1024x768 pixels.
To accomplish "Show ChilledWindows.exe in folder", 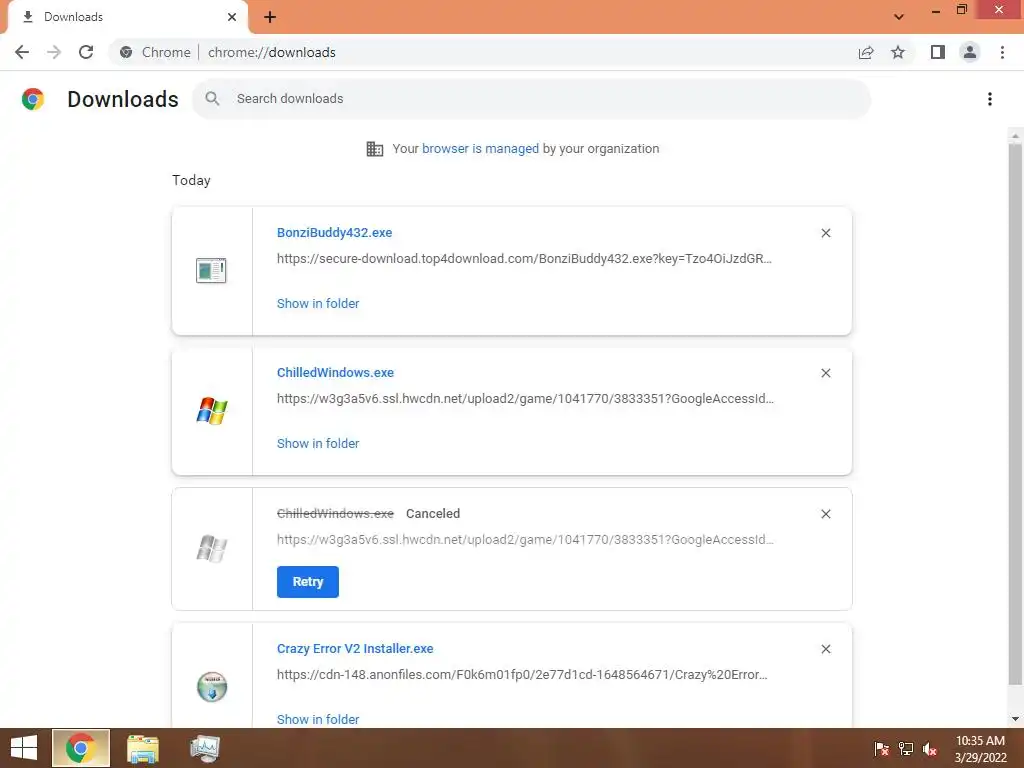I will coord(318,443).
